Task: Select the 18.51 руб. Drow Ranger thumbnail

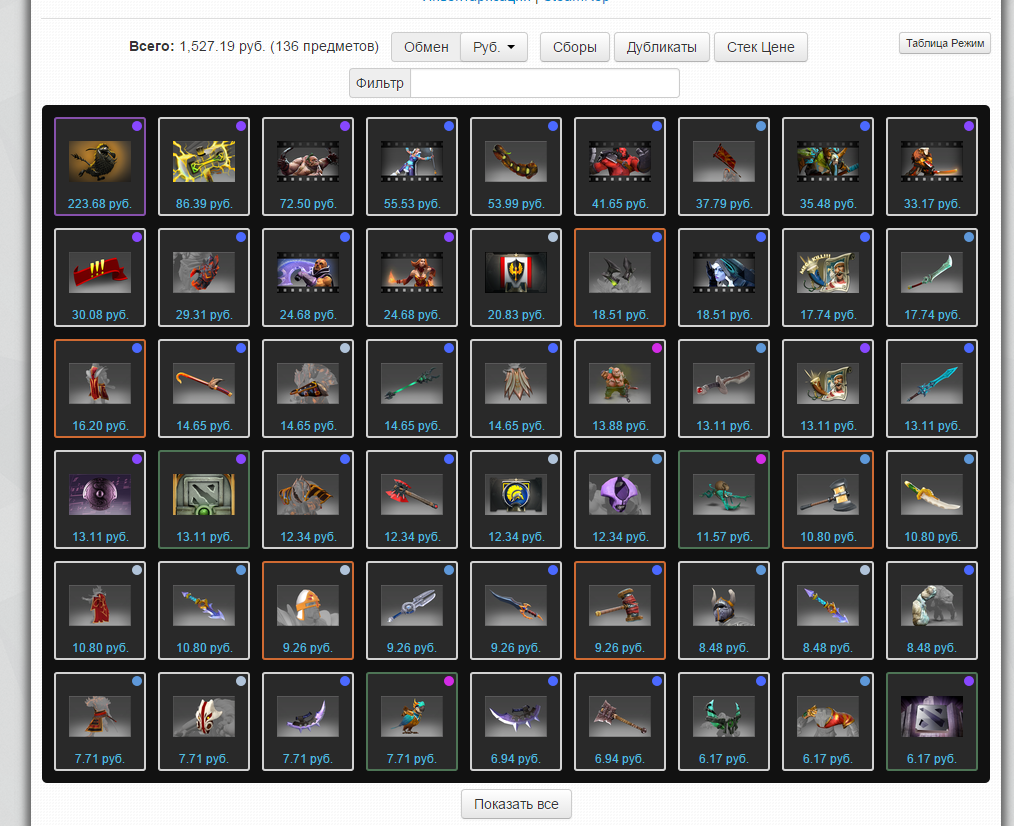Action: [724, 272]
